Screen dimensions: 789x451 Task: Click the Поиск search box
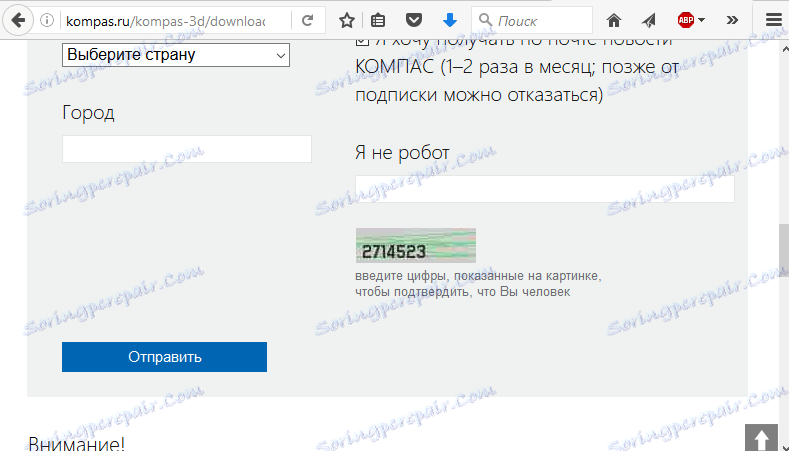(532, 21)
